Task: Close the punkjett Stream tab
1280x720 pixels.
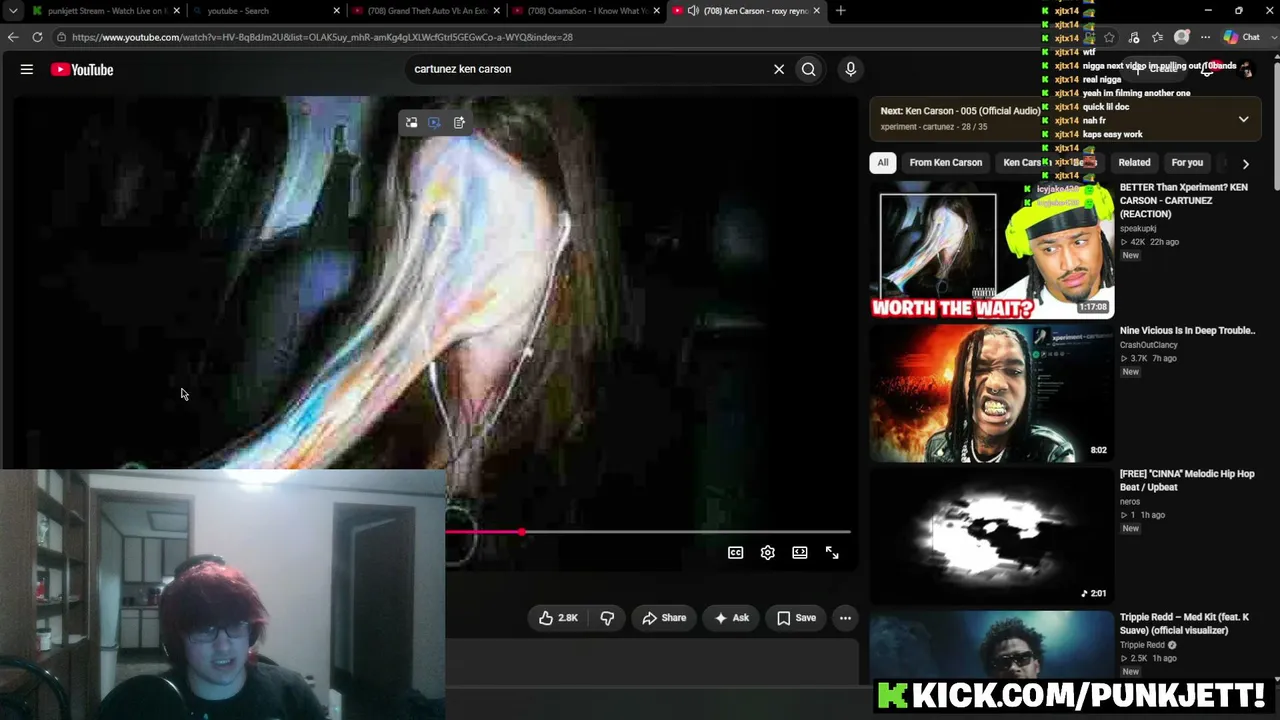Action: [177, 11]
